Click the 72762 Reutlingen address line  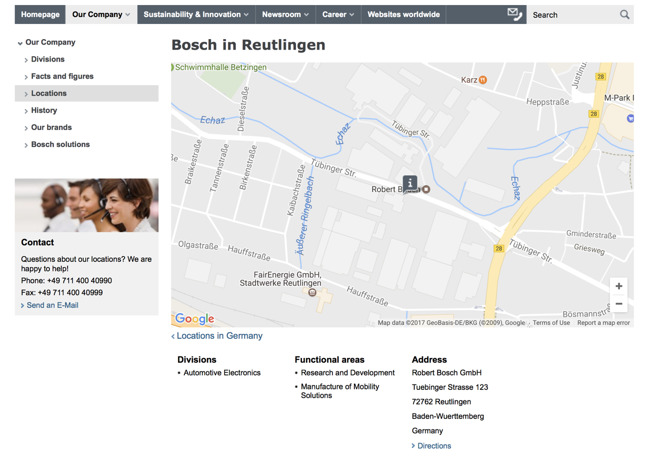[441, 402]
